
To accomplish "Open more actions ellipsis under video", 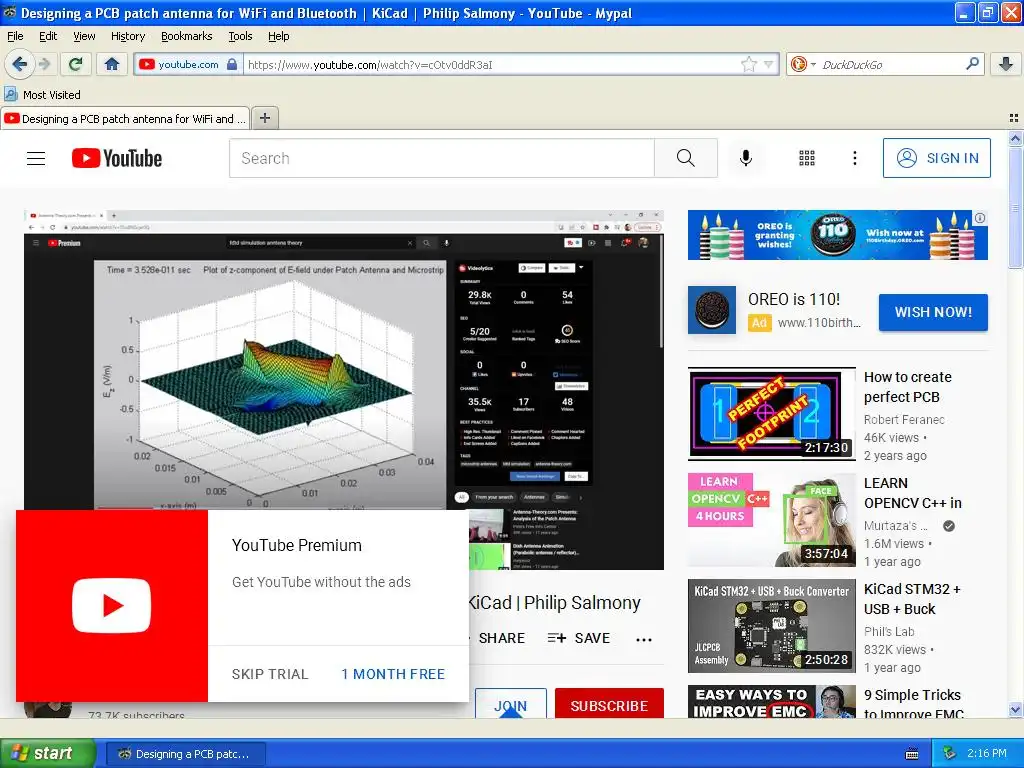I will point(644,639).
